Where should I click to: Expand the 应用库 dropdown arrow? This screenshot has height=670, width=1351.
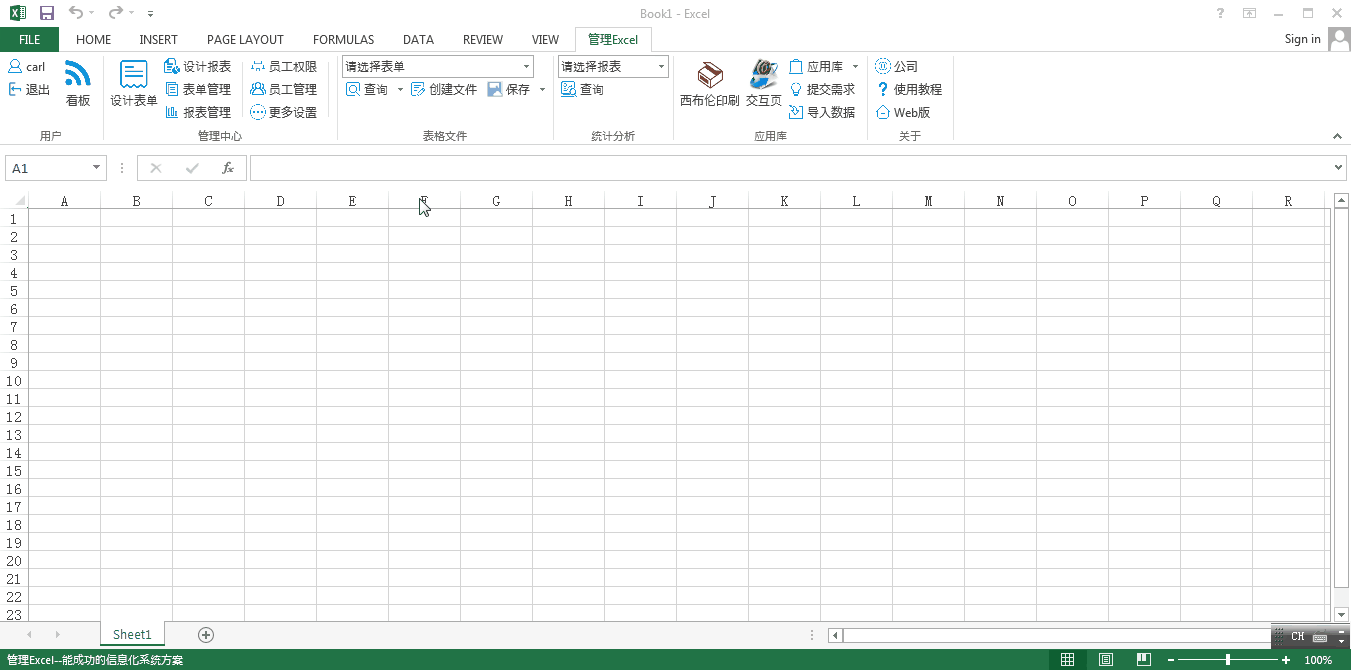click(x=855, y=66)
